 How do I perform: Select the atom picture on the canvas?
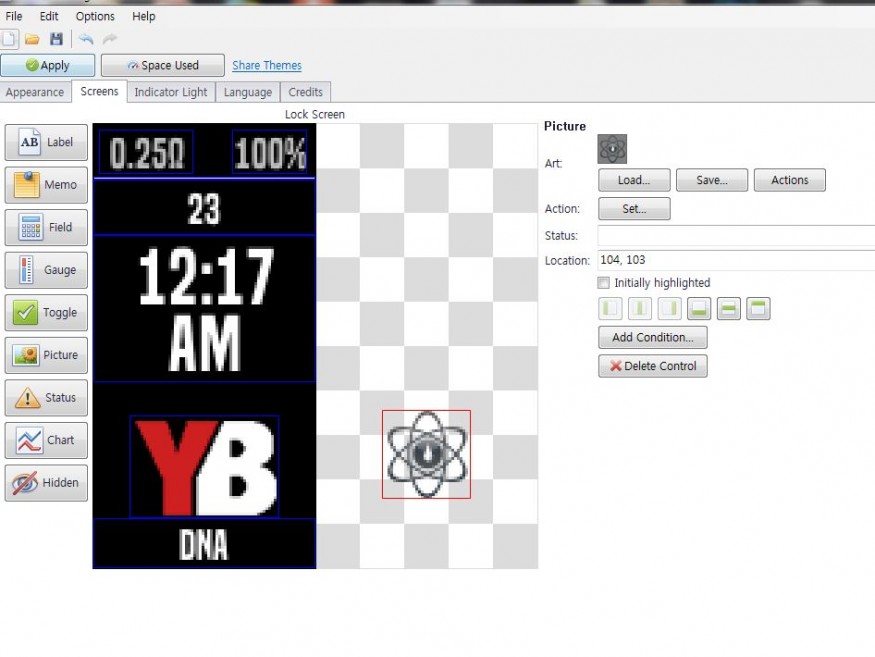[x=426, y=454]
